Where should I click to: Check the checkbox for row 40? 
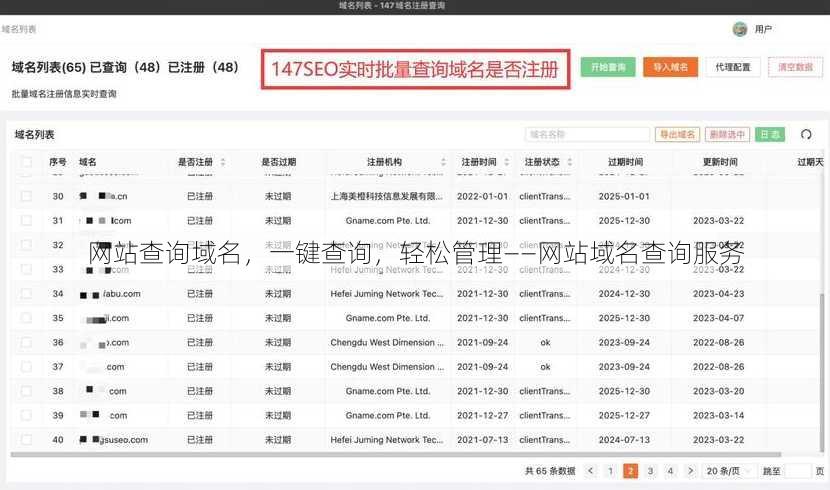click(26, 440)
